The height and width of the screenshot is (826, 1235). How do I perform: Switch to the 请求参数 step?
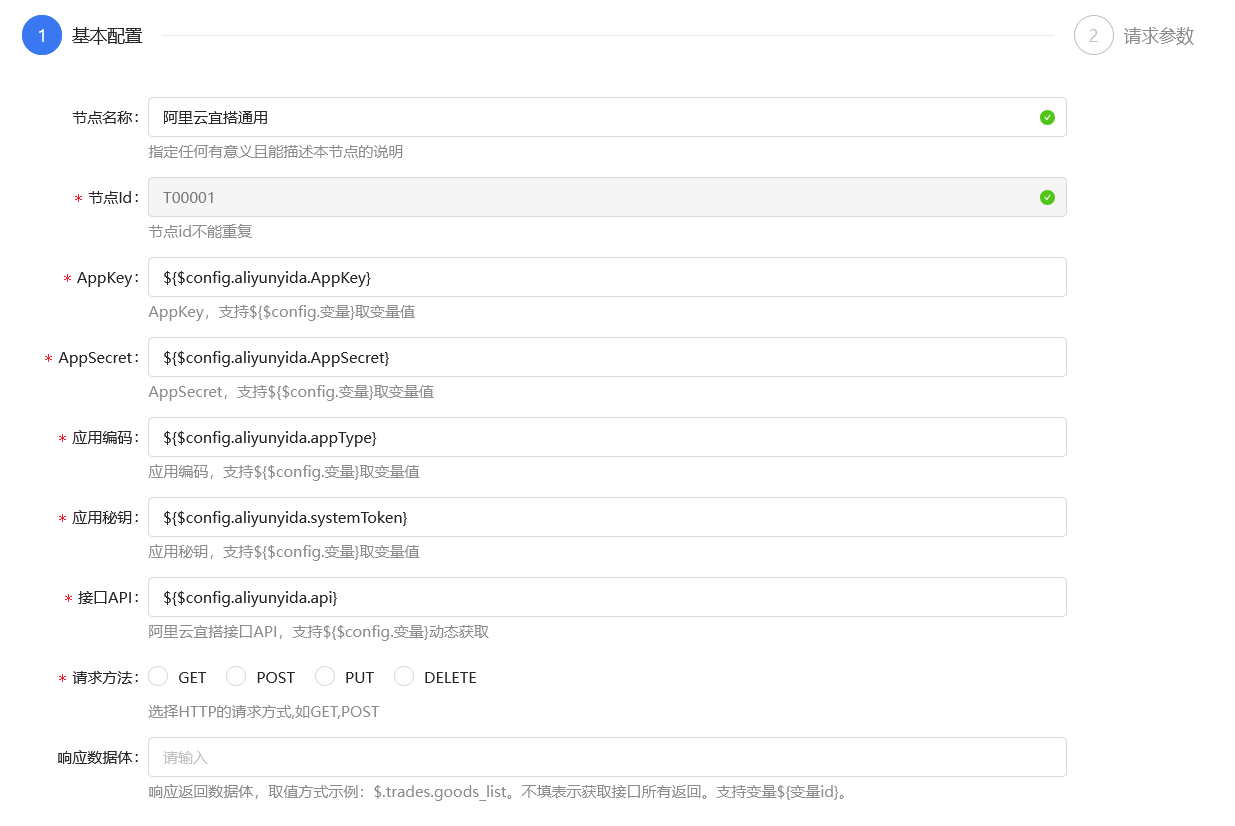pyautogui.click(x=1158, y=36)
